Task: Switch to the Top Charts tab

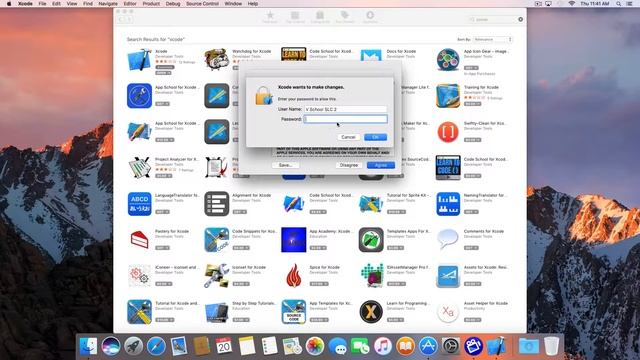Action: coord(295,17)
